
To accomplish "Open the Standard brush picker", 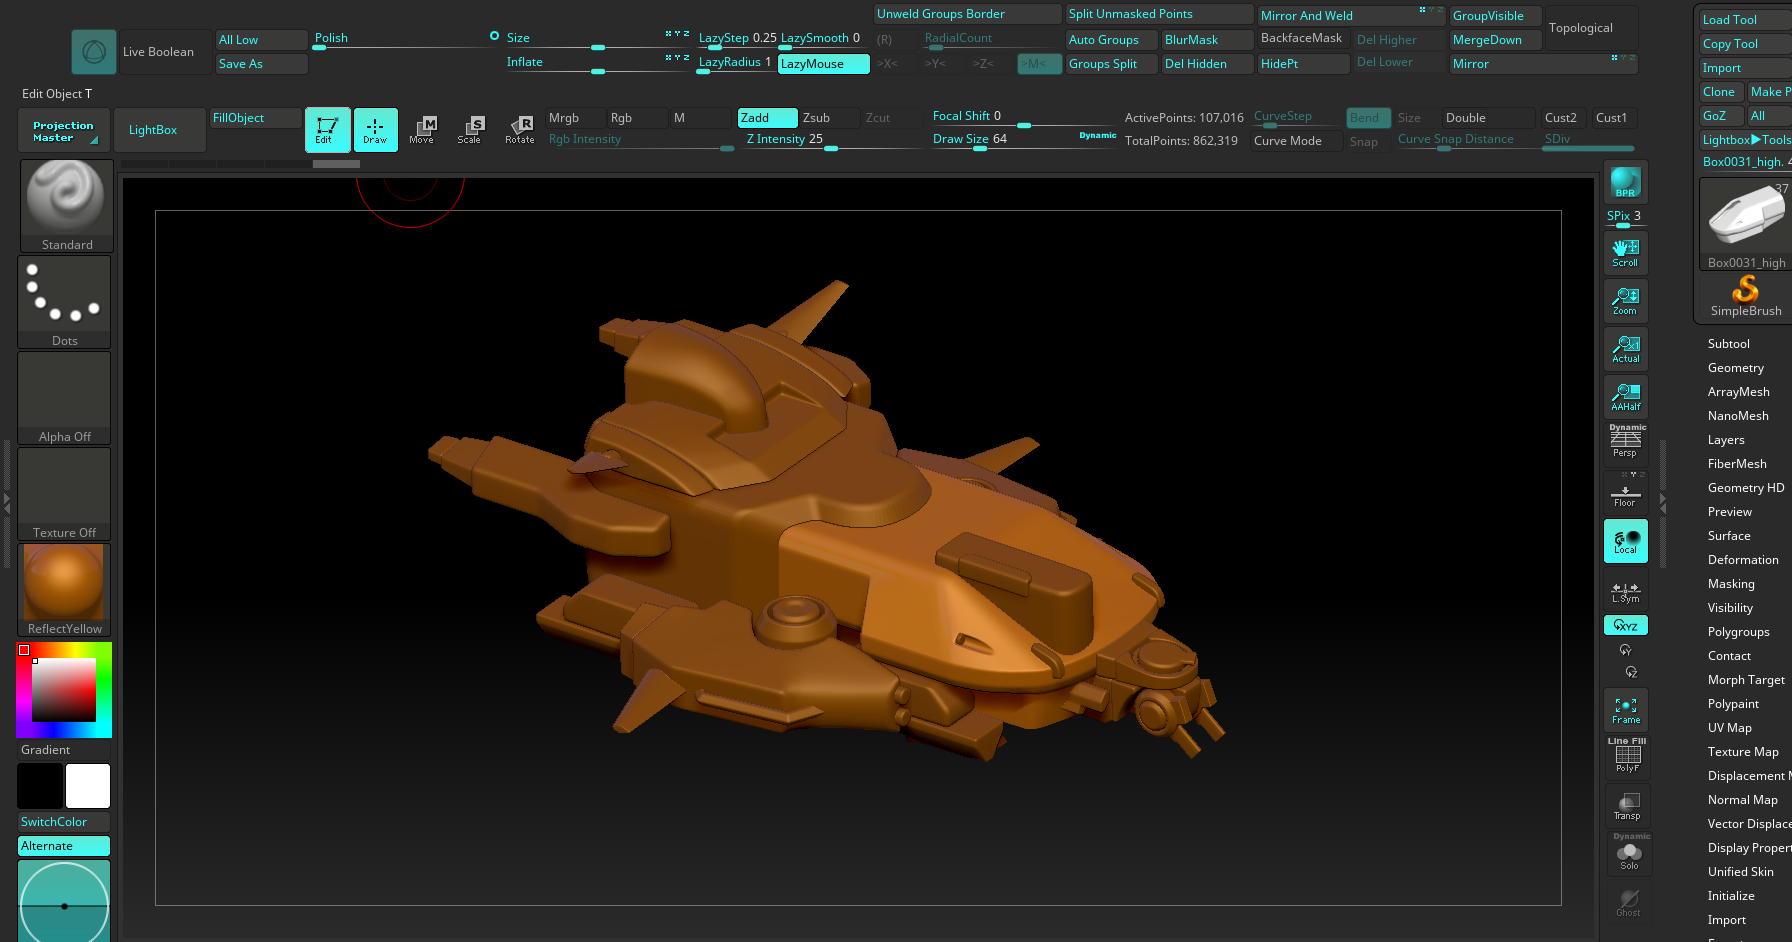I will (66, 205).
